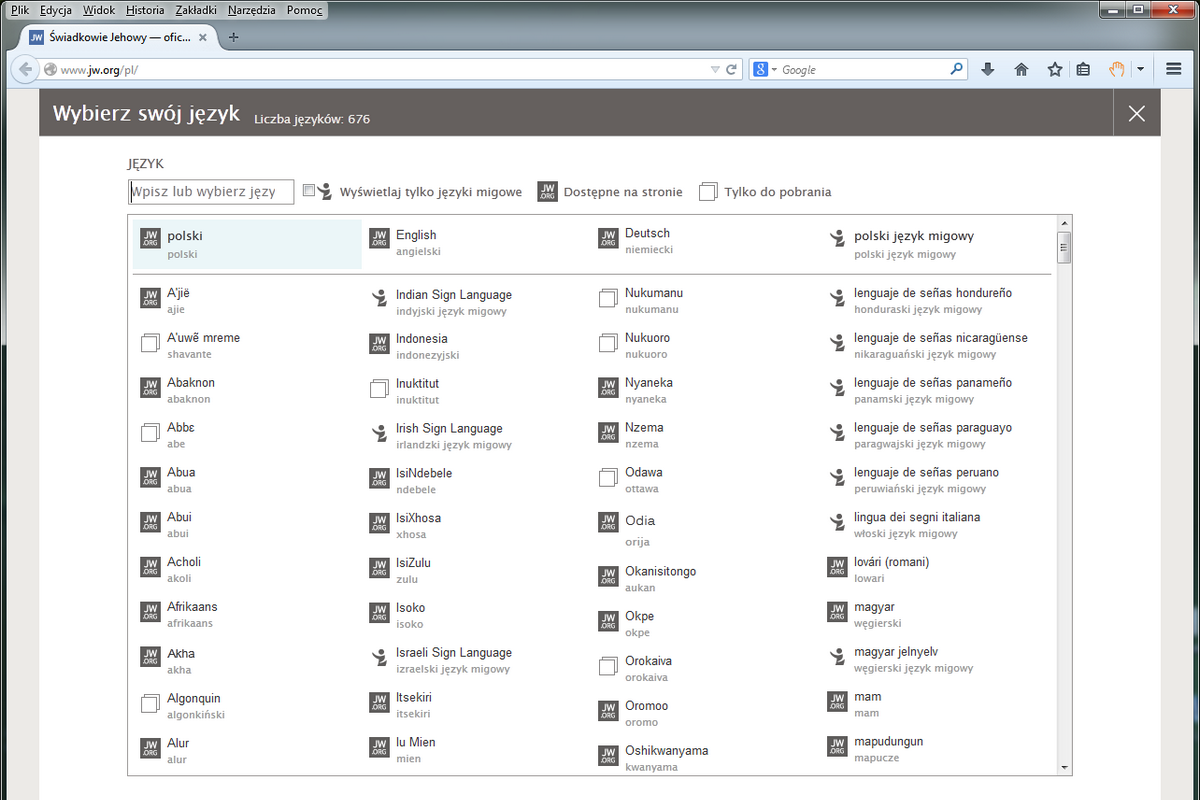Image resolution: width=1200 pixels, height=800 pixels.
Task: Open the Firefox hamburger menu
Action: (x=1174, y=69)
